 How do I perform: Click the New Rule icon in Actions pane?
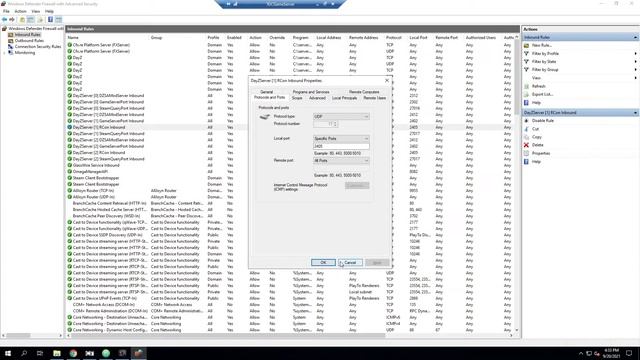click(527, 45)
